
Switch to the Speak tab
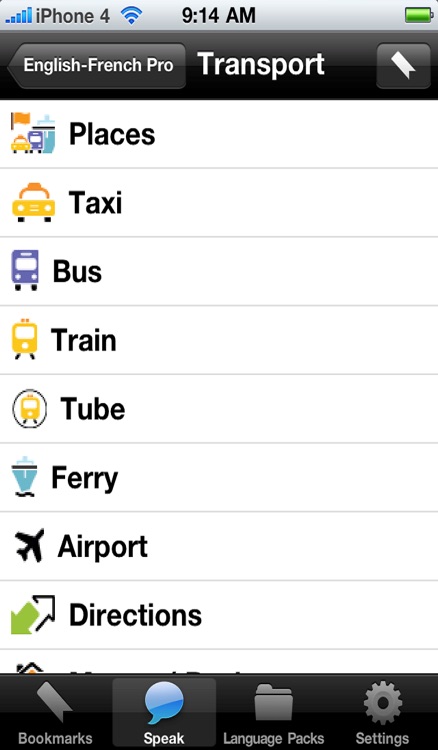(164, 713)
